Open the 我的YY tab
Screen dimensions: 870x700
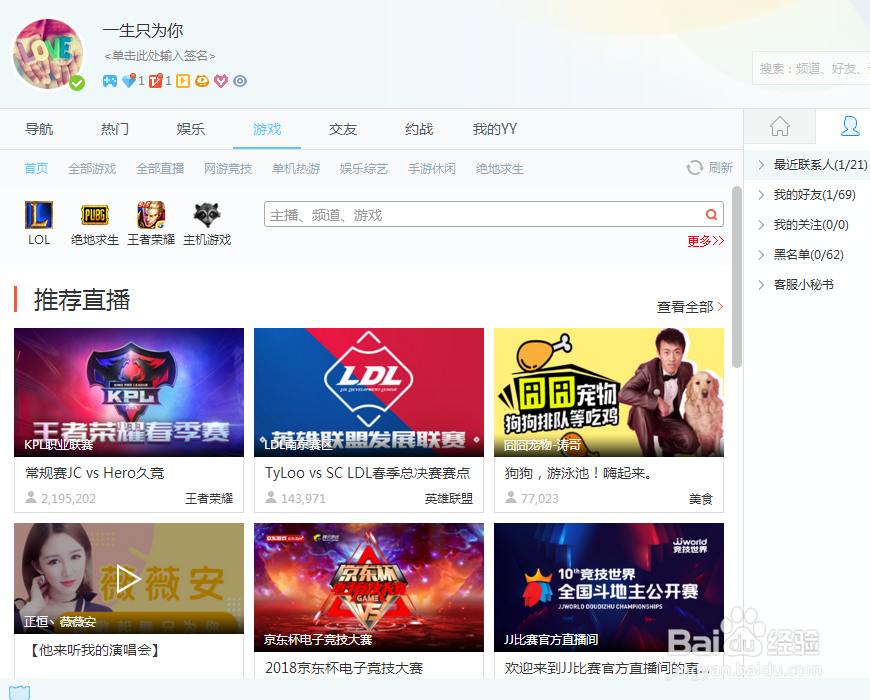pyautogui.click(x=495, y=129)
